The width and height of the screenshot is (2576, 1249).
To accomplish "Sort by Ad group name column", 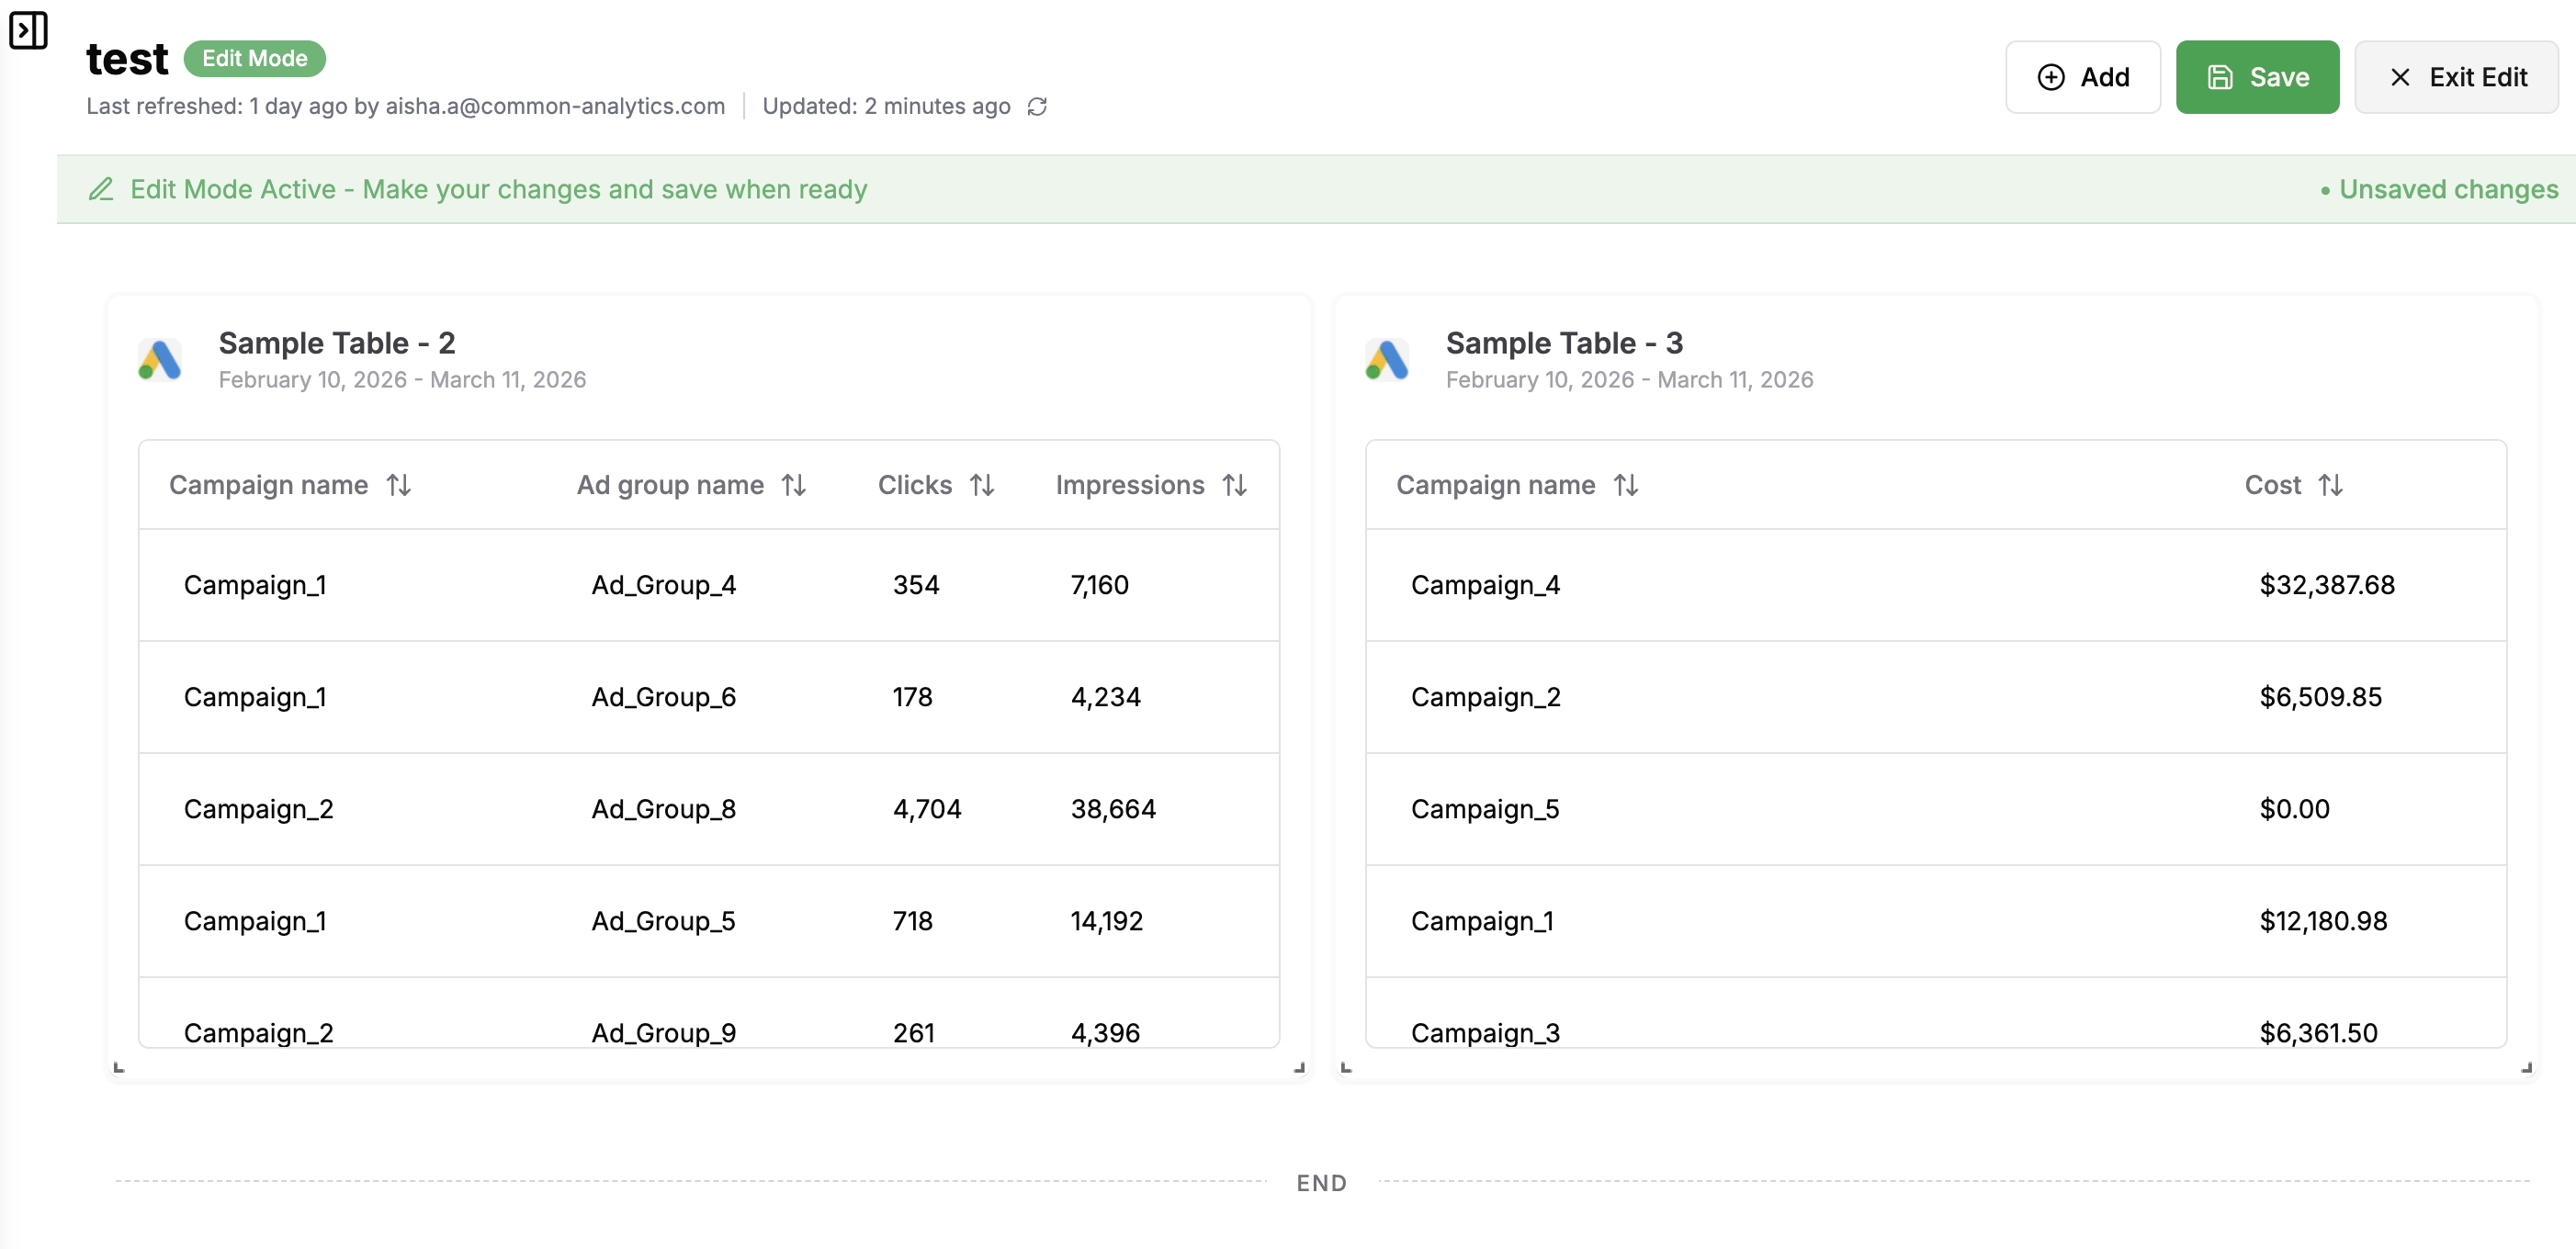I will pos(794,485).
